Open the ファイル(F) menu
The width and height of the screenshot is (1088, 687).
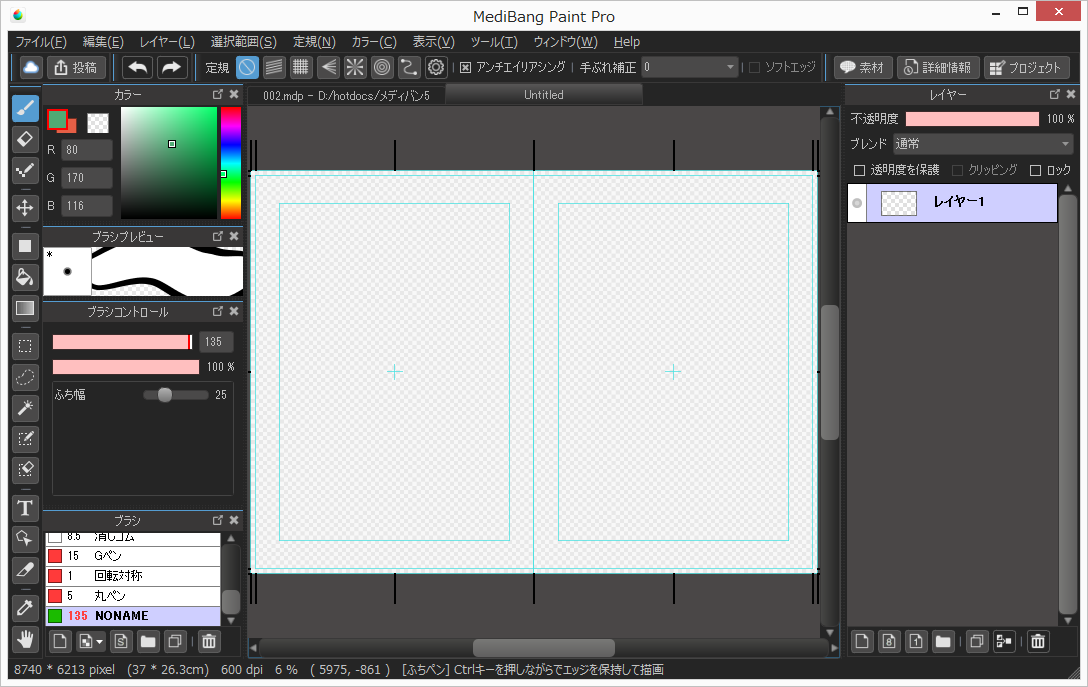(x=41, y=42)
